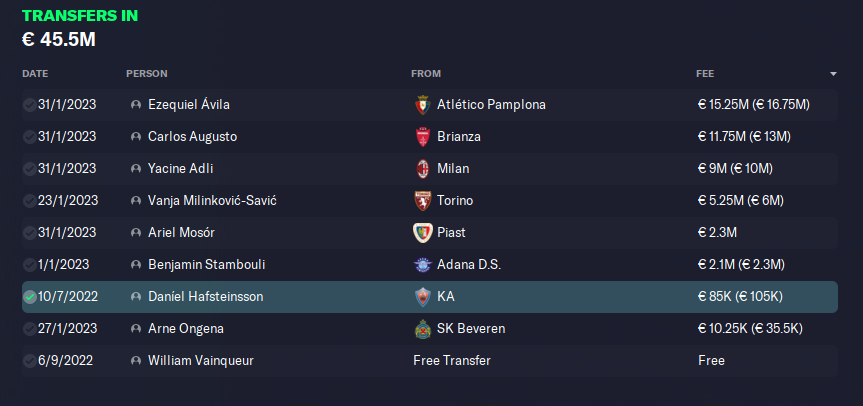
Task: Tick the selection circle for William Vainqueur
Action: coord(29,361)
